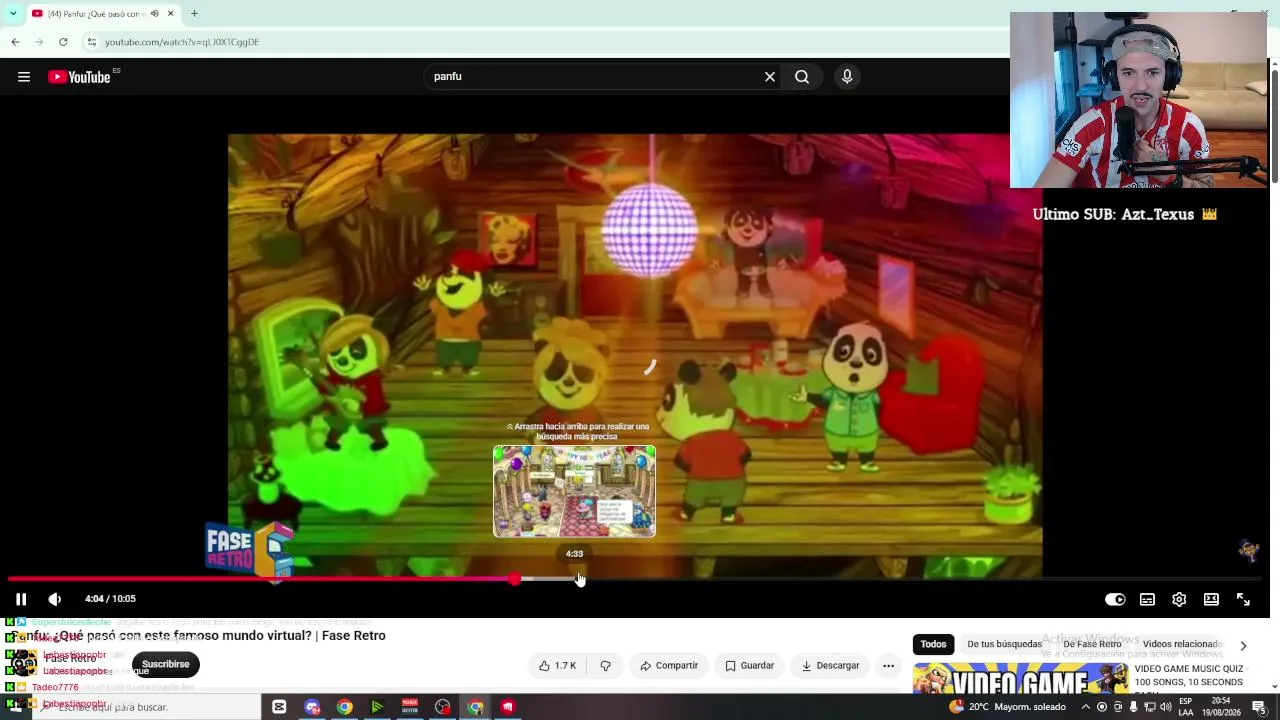Open the green arrow taskbar app

(377, 707)
